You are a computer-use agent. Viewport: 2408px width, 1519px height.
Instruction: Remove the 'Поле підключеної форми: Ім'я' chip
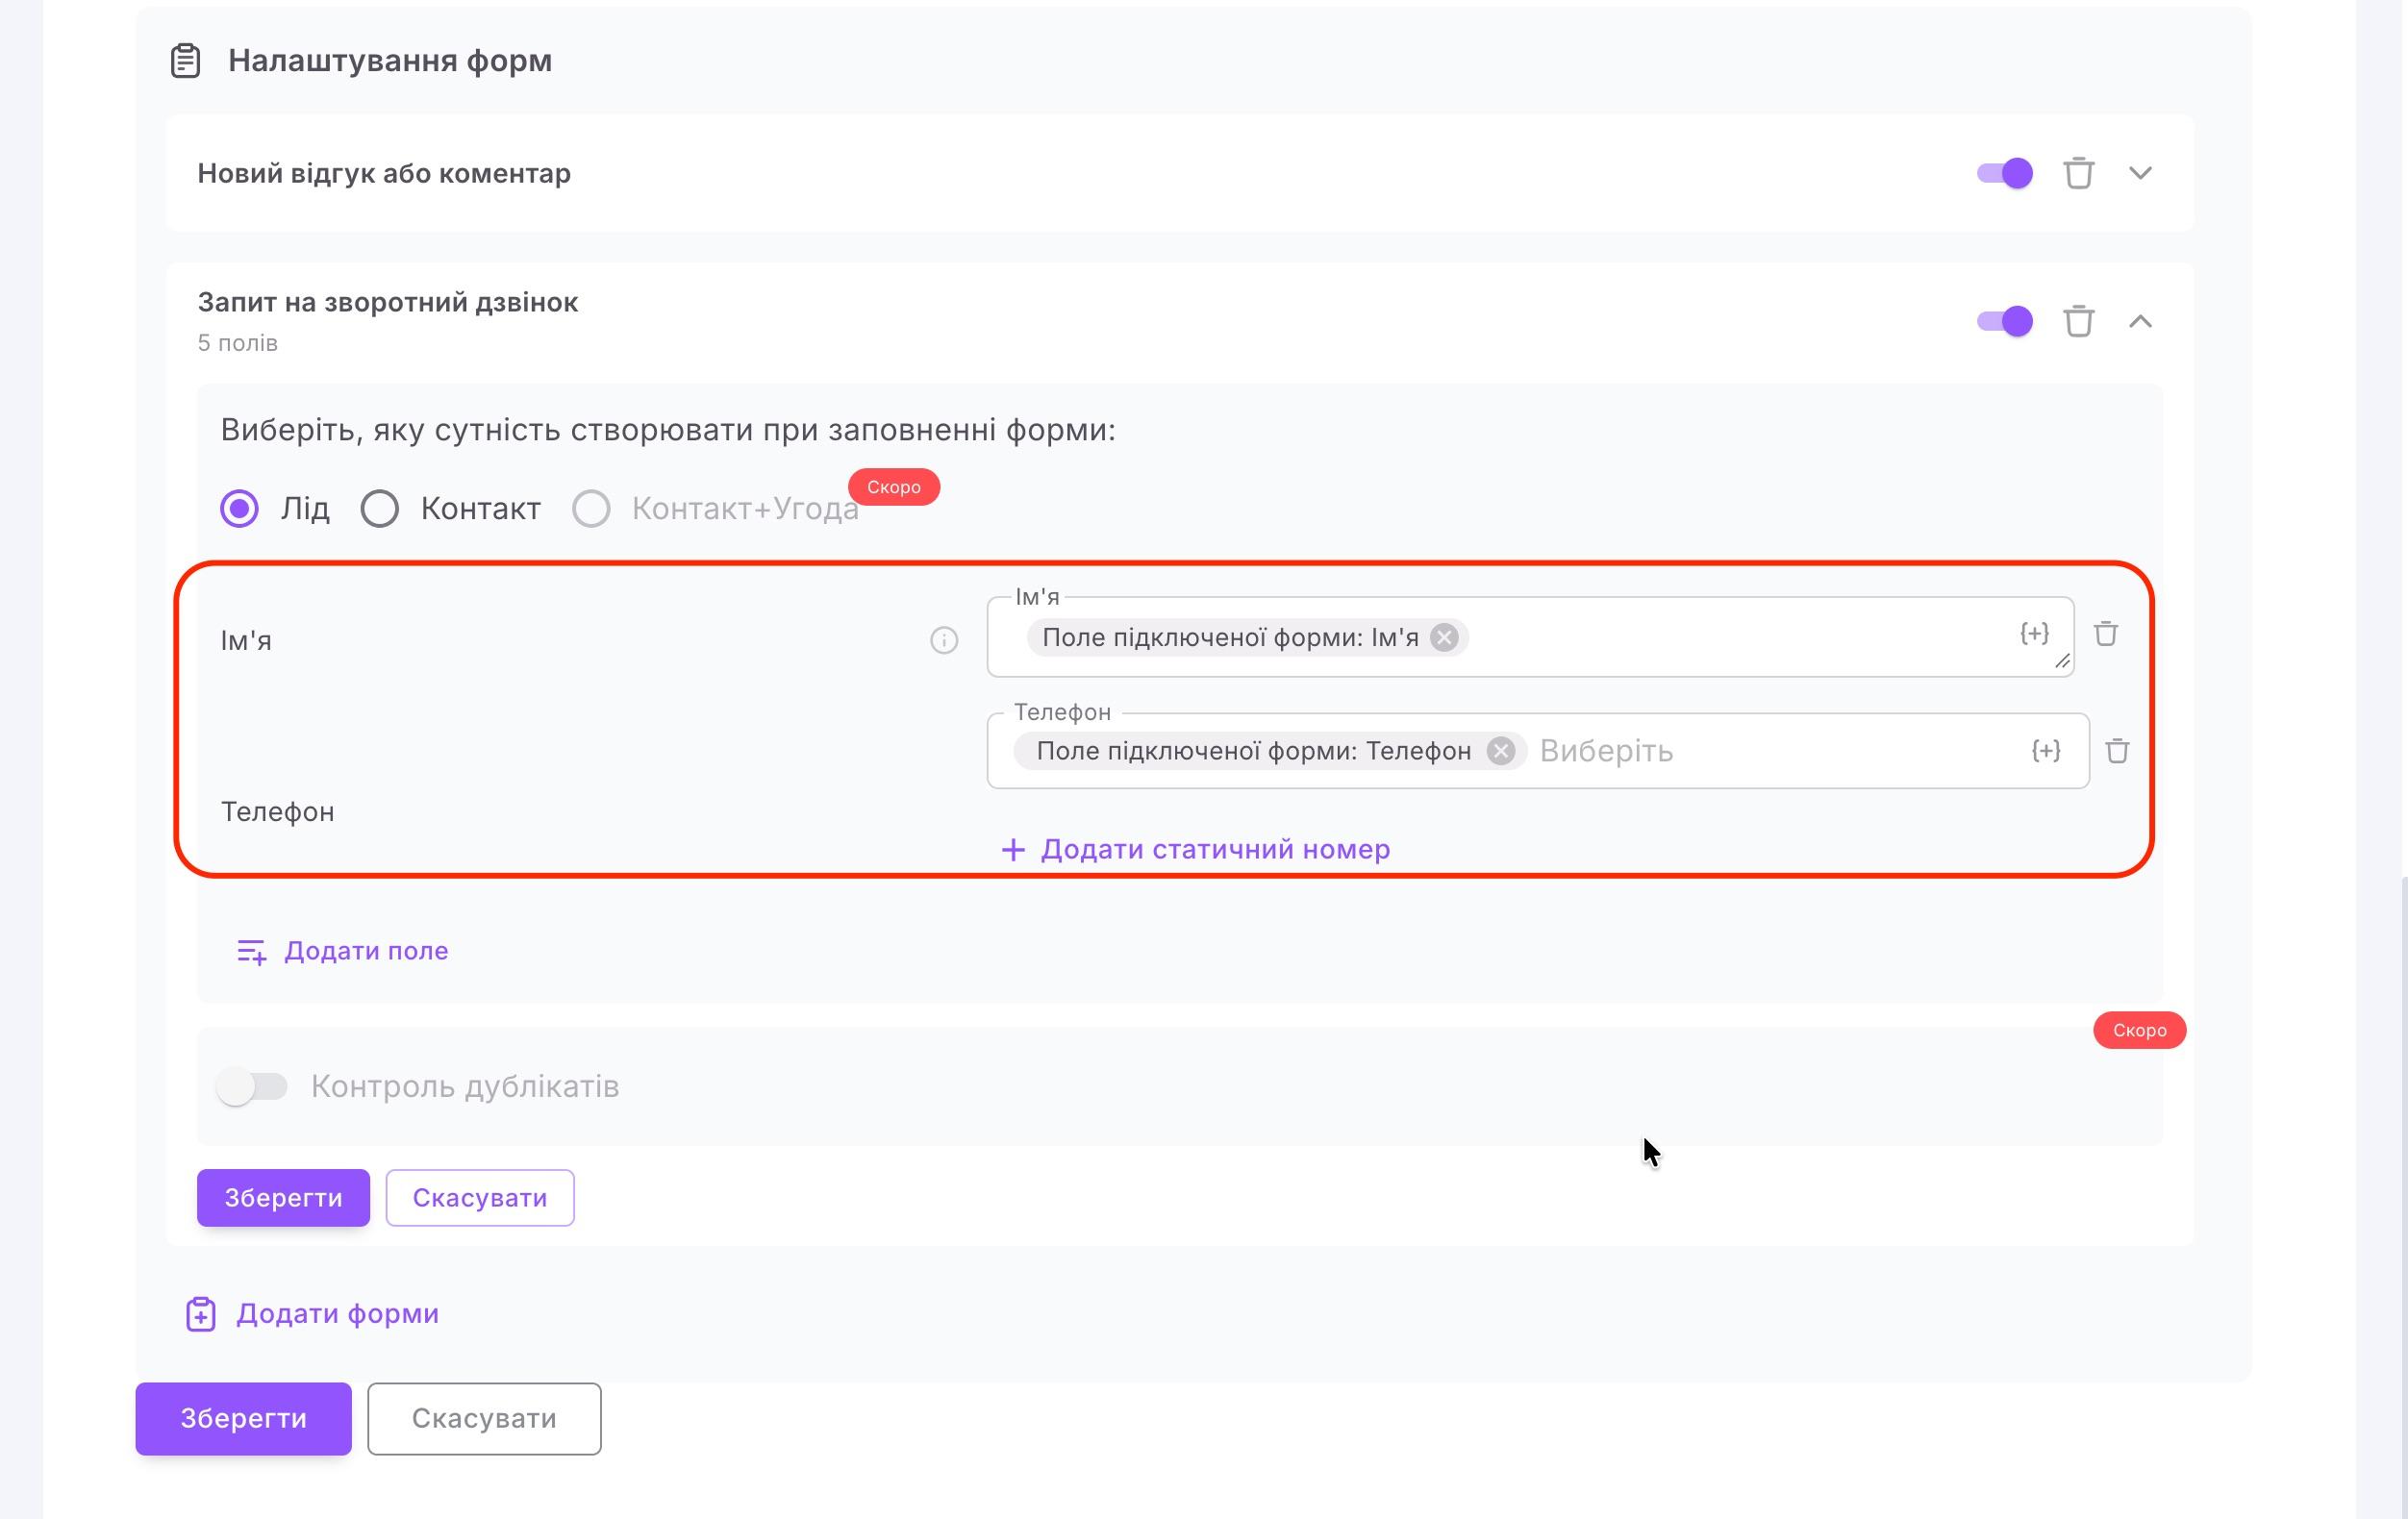(x=1444, y=637)
